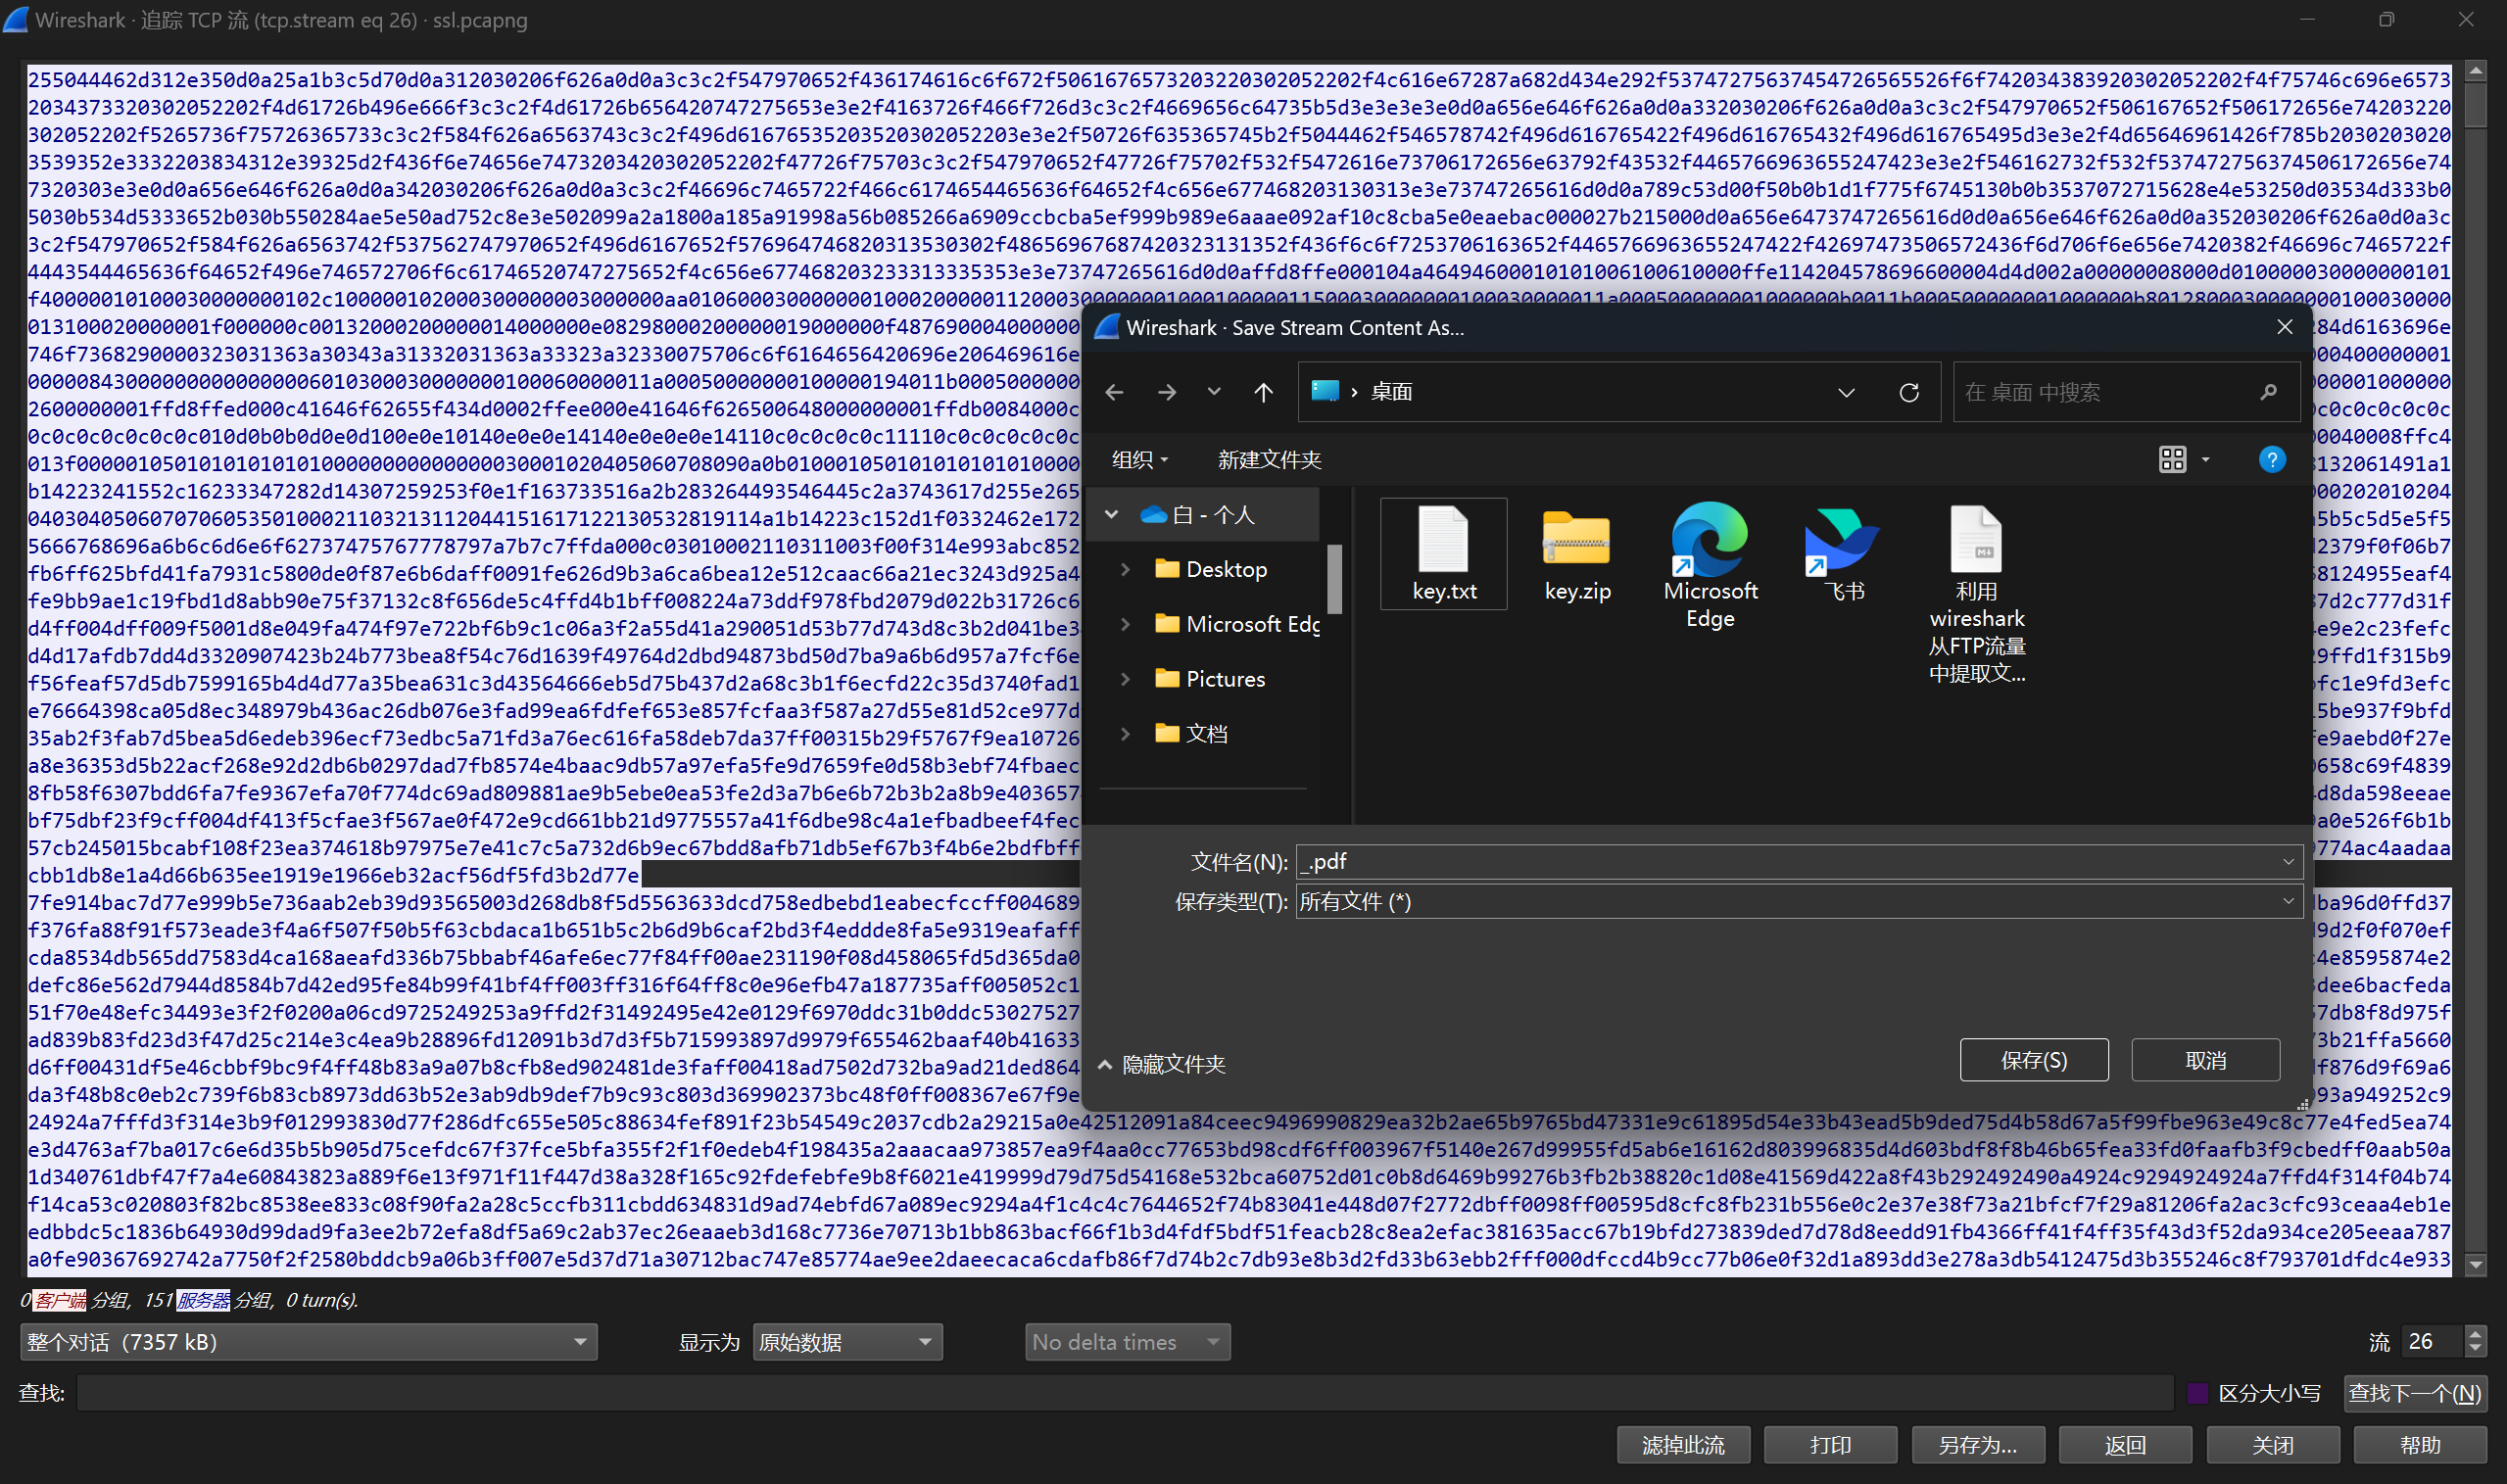
Task: Click the 滤掉此流 button
Action: 1683,1445
